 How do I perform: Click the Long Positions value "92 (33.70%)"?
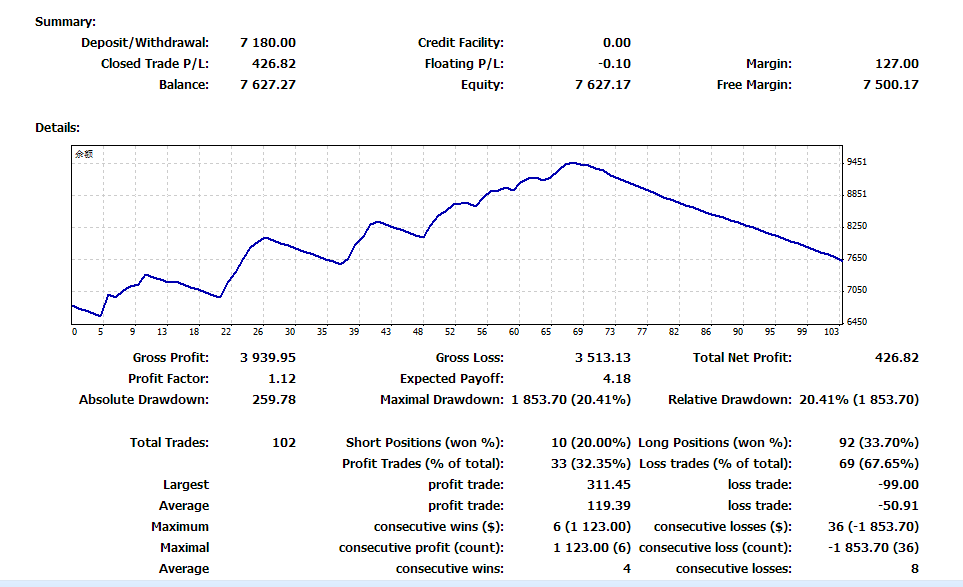(x=879, y=442)
